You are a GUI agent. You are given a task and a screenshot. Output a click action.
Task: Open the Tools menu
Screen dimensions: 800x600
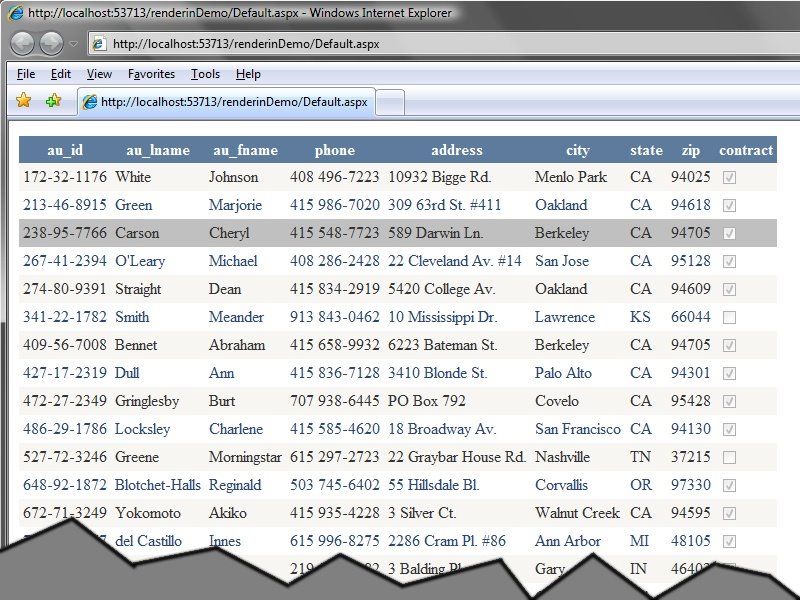(206, 74)
